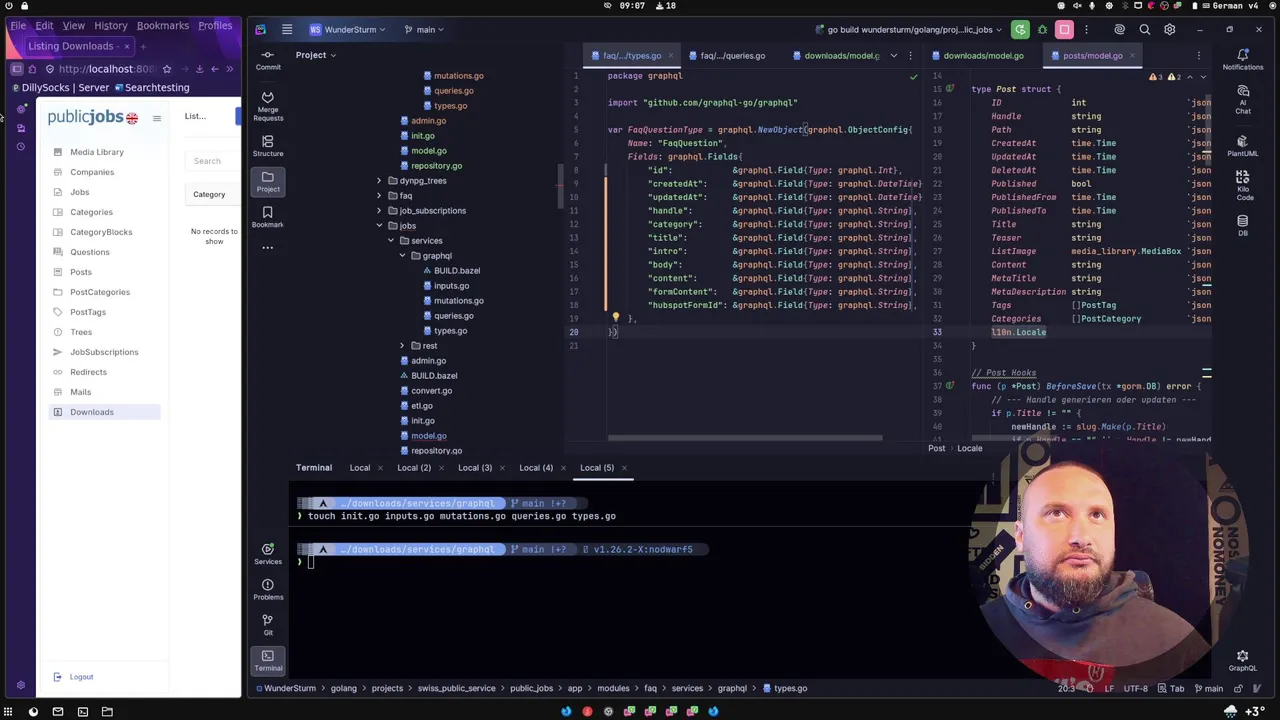1280x720 pixels.
Task: Open the GraphQL side panel
Action: 1243,661
